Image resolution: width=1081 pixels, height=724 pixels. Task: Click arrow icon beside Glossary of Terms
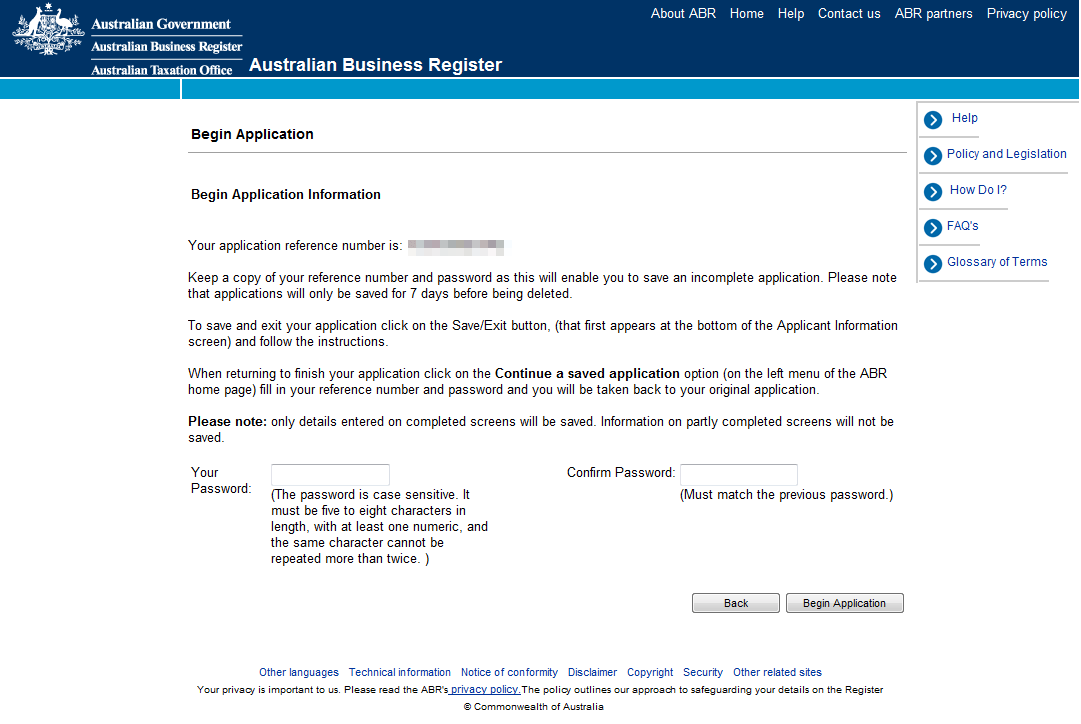click(x=933, y=264)
